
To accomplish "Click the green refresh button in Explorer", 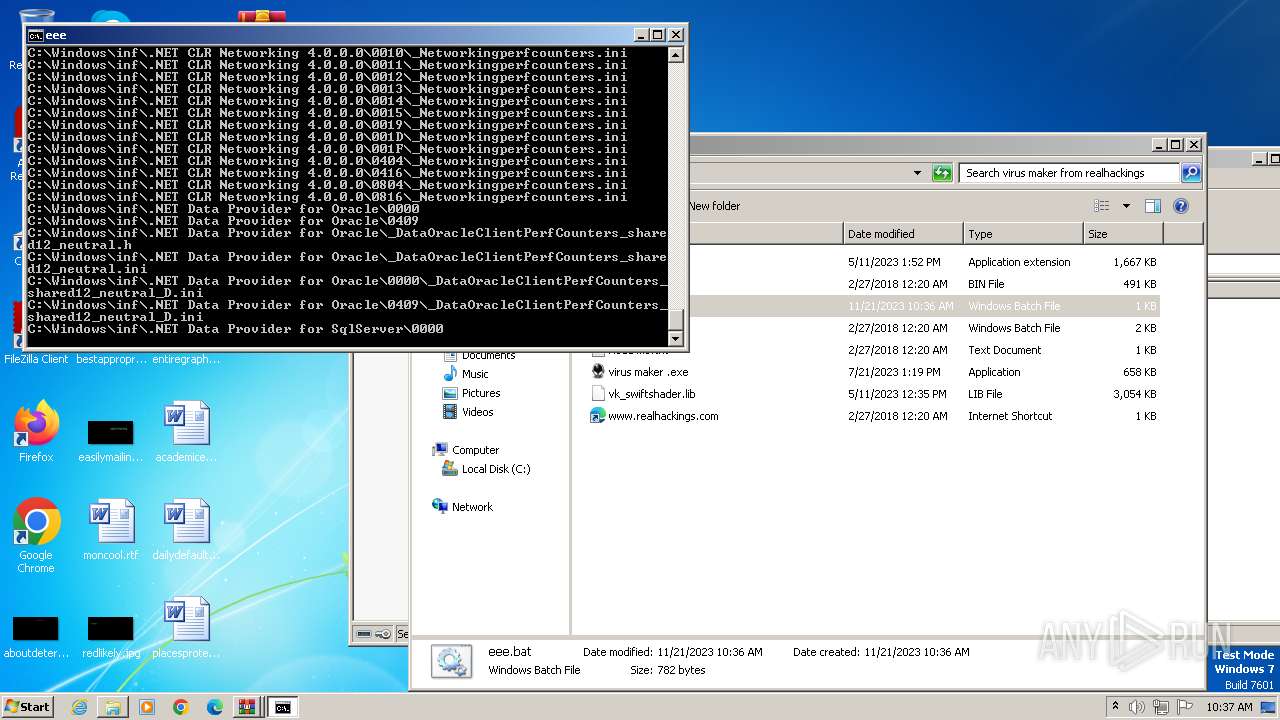I will click(x=942, y=173).
